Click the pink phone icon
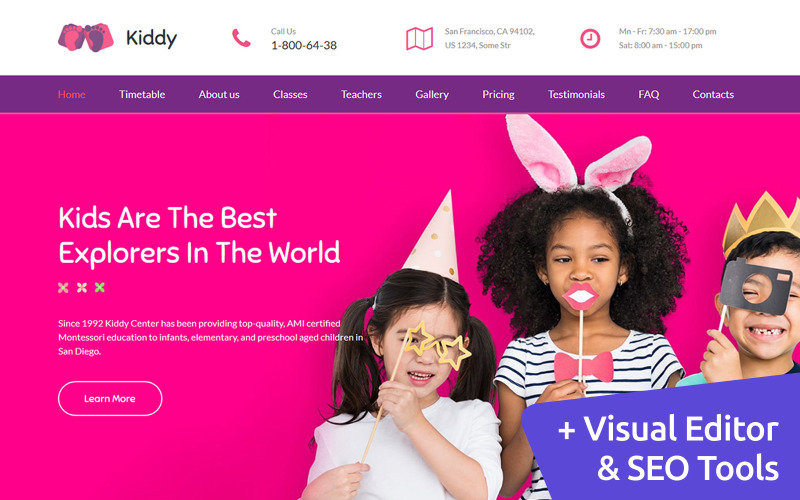Viewport: 800px width, 500px height. click(241, 38)
